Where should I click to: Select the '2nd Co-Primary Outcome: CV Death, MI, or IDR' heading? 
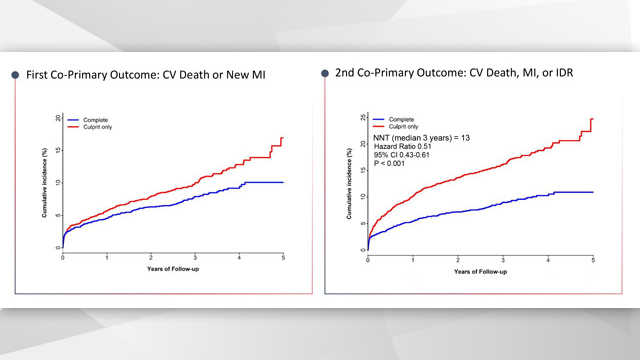454,73
